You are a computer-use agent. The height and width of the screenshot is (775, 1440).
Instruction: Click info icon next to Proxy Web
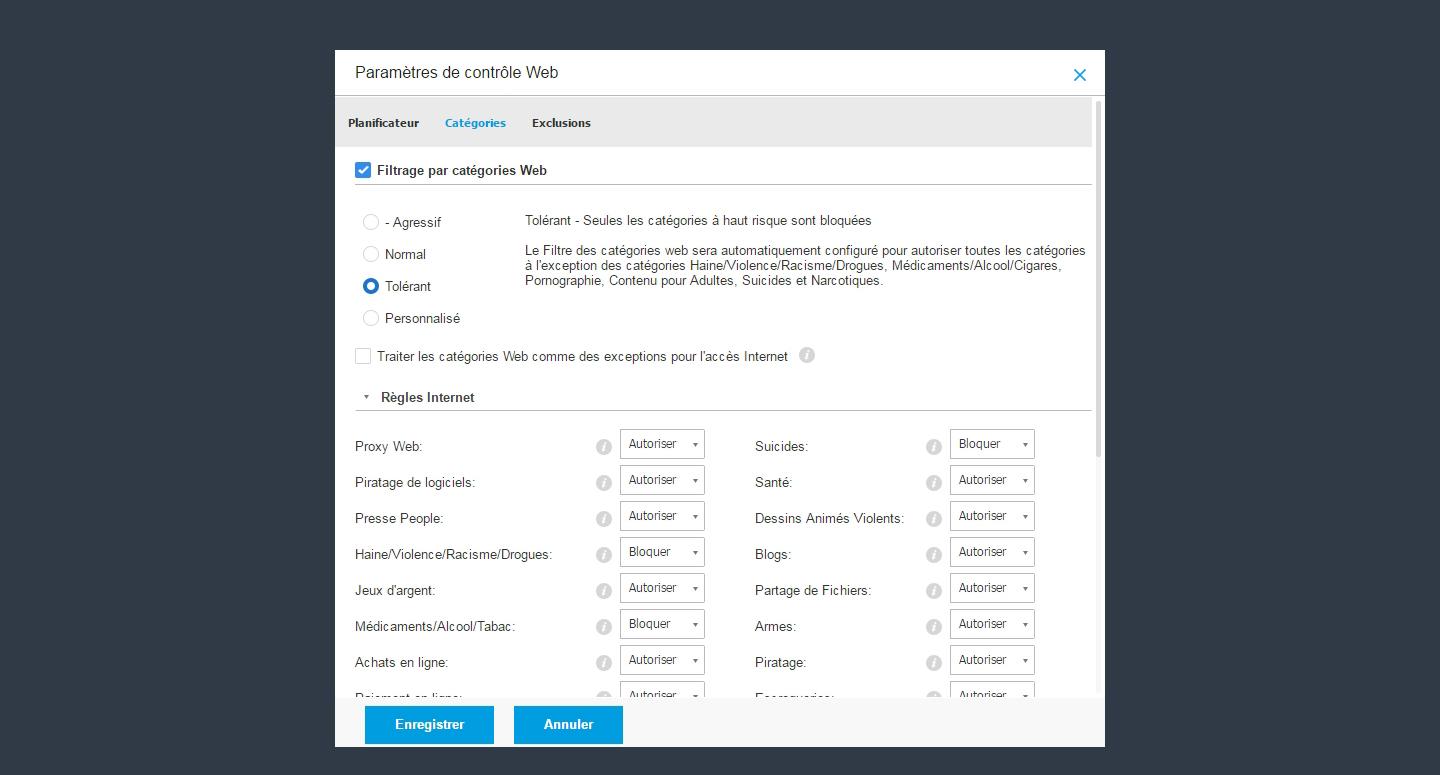603,447
